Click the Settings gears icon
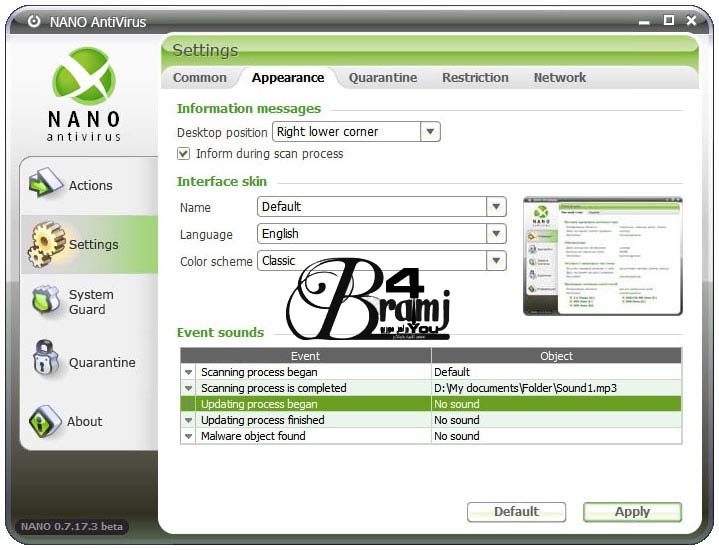The image size is (719, 550). tap(46, 244)
